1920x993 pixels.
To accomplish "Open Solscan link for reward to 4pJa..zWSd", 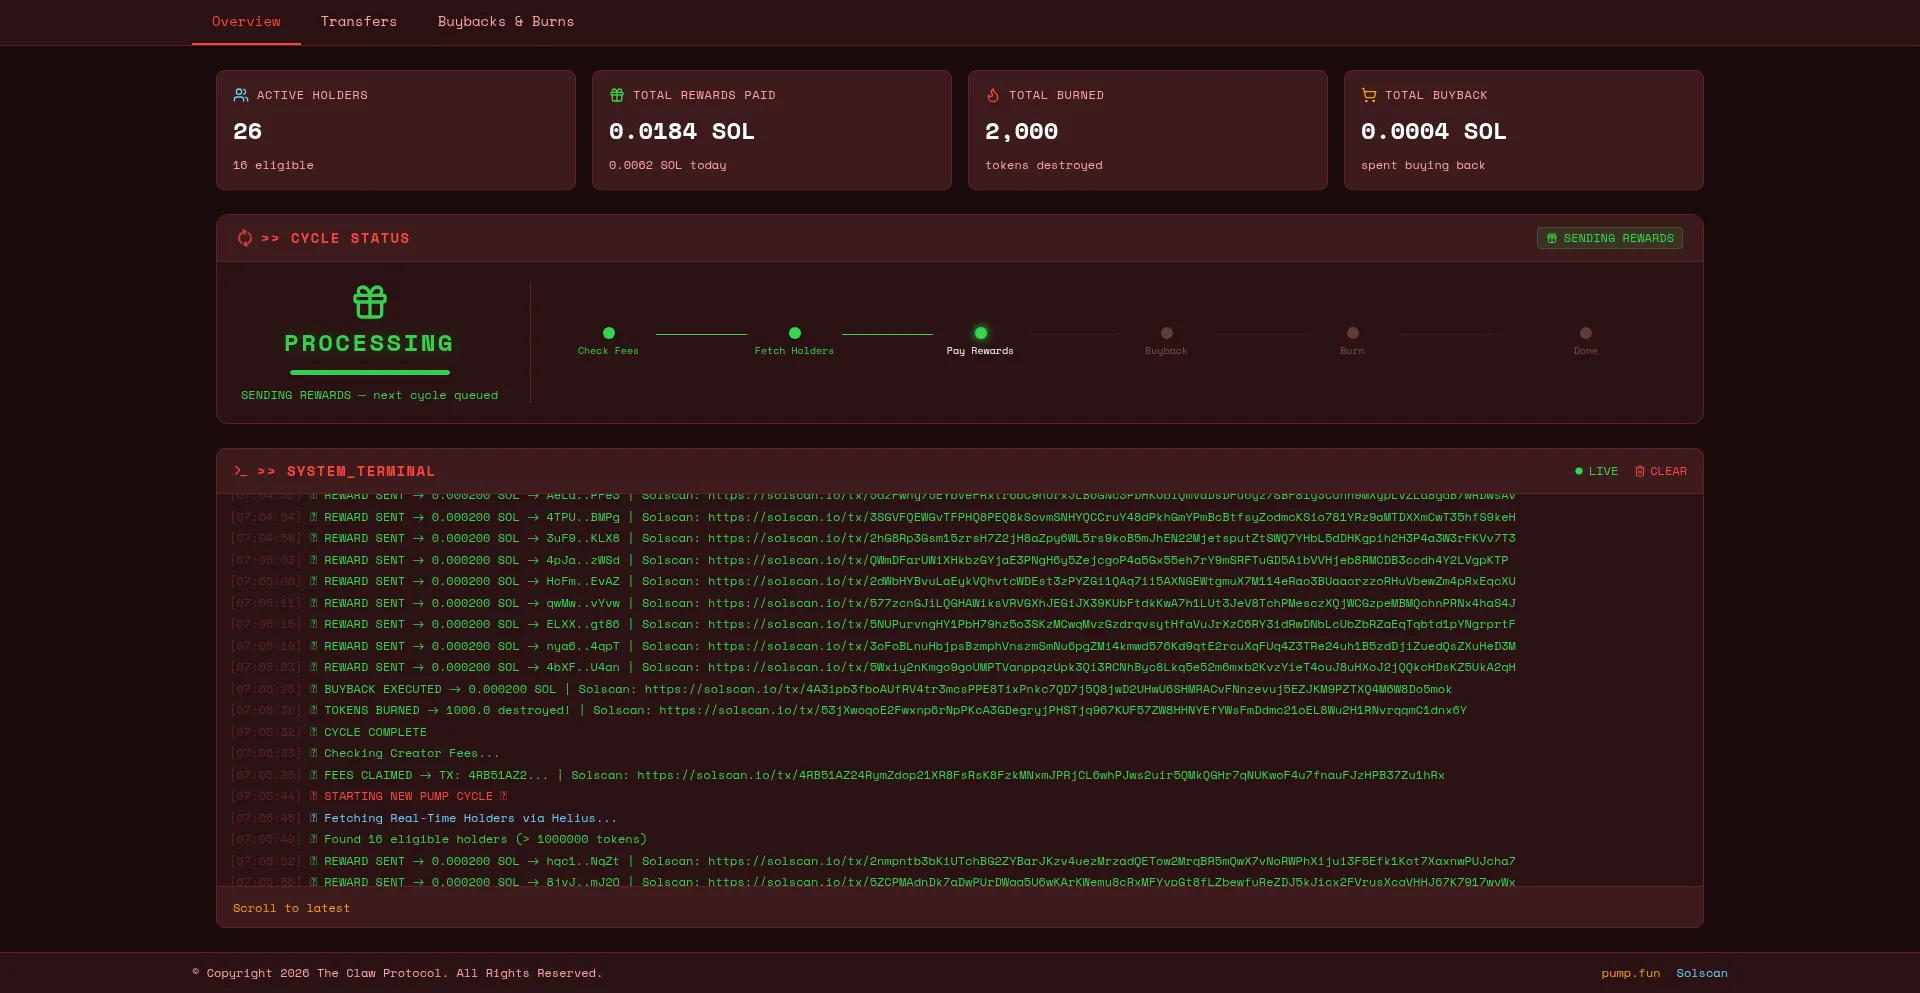I will [x=1108, y=560].
